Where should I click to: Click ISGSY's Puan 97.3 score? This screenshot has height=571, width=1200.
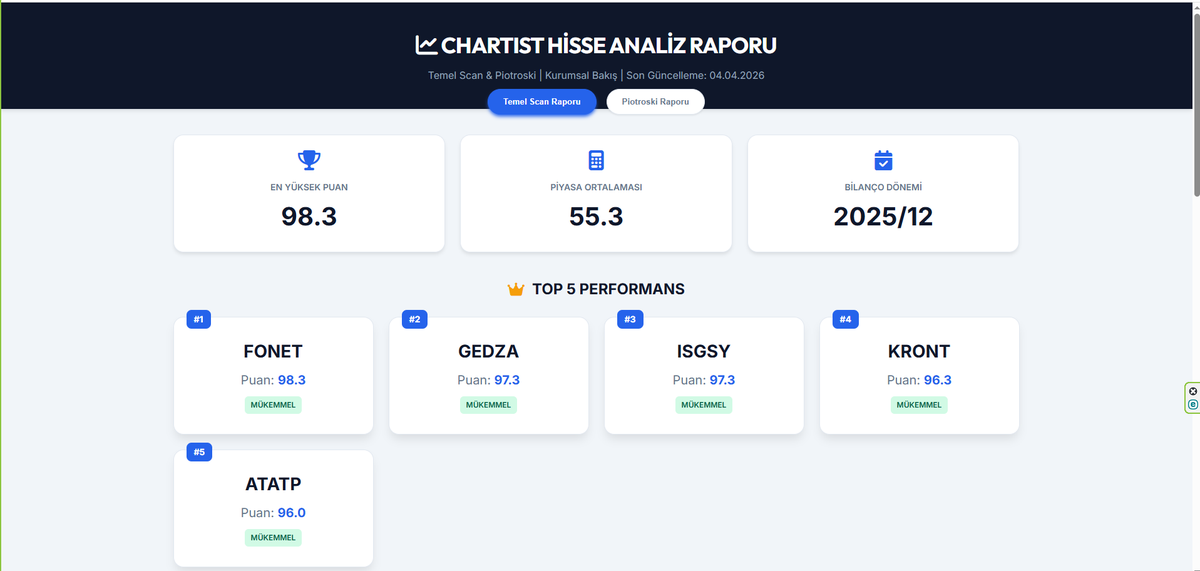click(x=704, y=380)
